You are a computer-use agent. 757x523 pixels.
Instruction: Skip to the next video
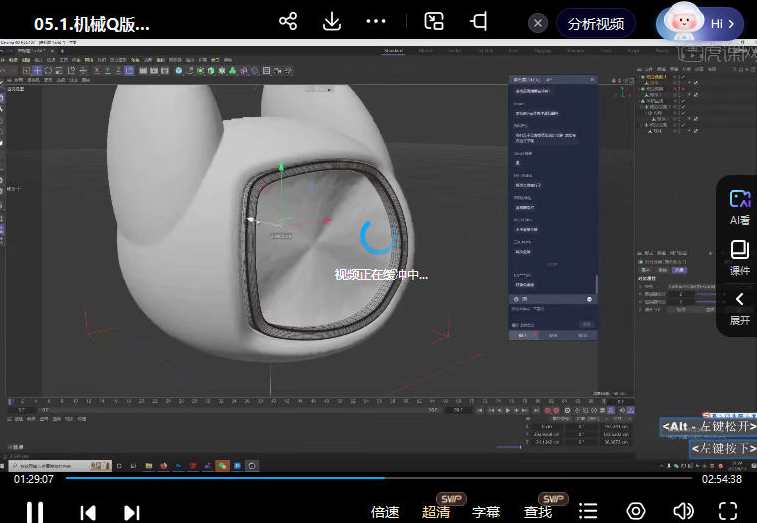131,512
